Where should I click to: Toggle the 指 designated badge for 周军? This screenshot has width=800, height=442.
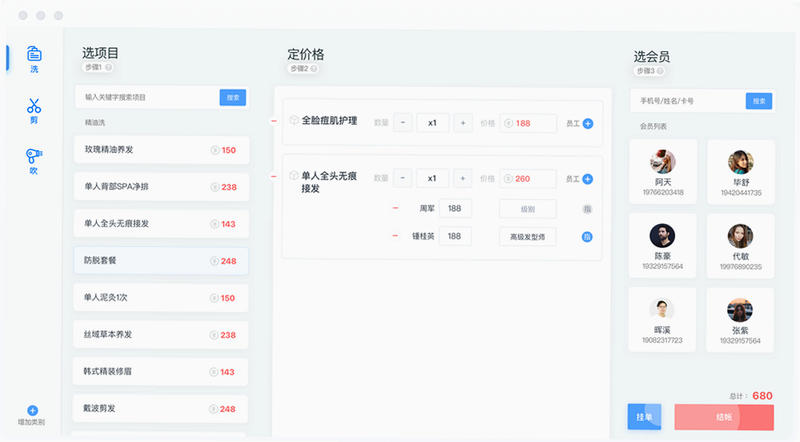pos(587,209)
